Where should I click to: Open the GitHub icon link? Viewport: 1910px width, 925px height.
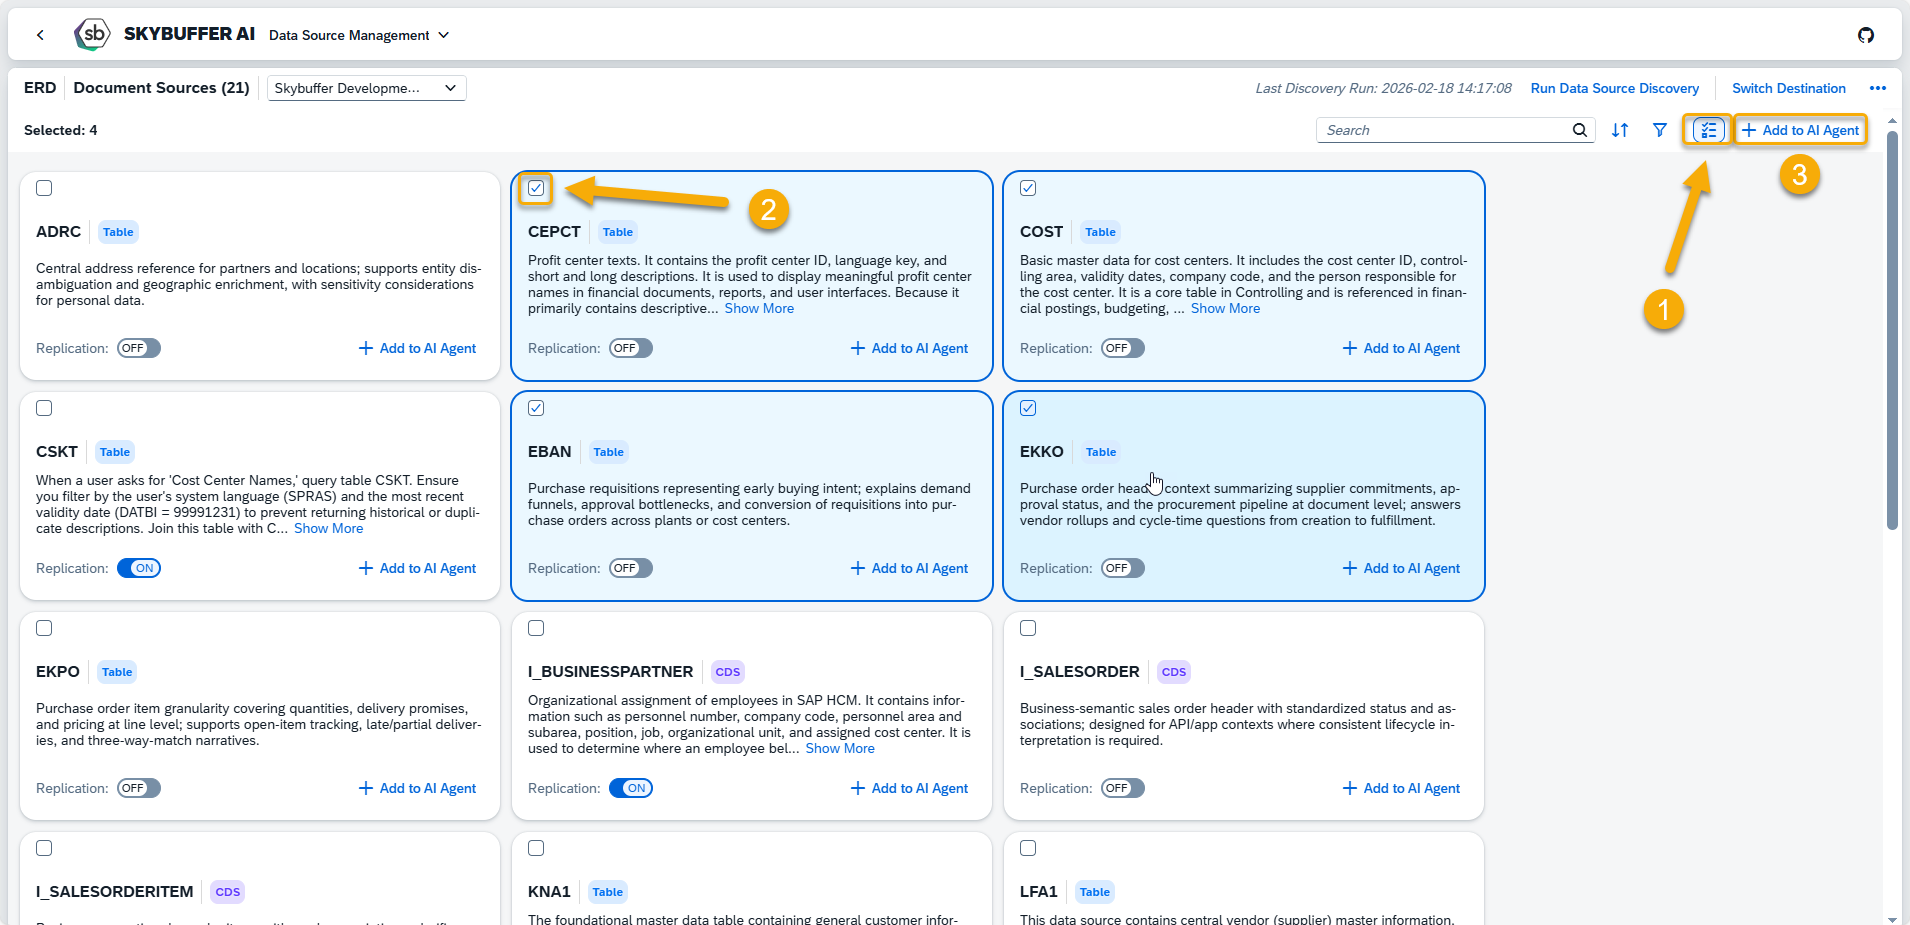(x=1866, y=35)
